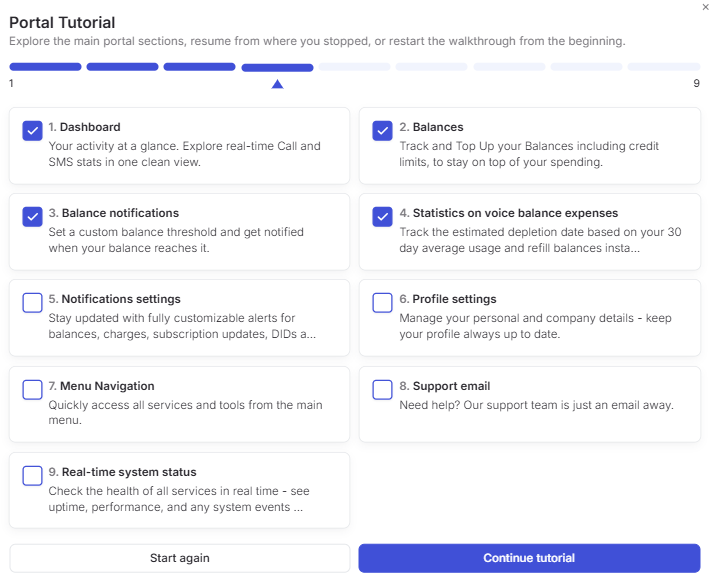This screenshot has width=718, height=585.
Task: Open the Real-time system status card
Action: click(x=180, y=490)
